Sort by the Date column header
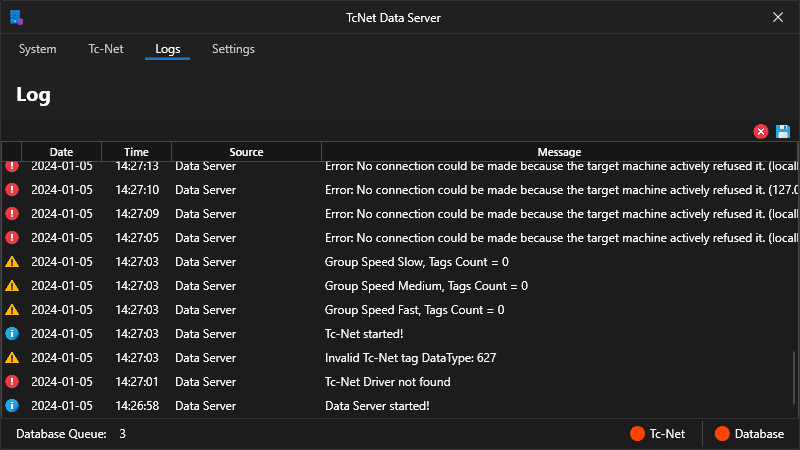 click(61, 152)
